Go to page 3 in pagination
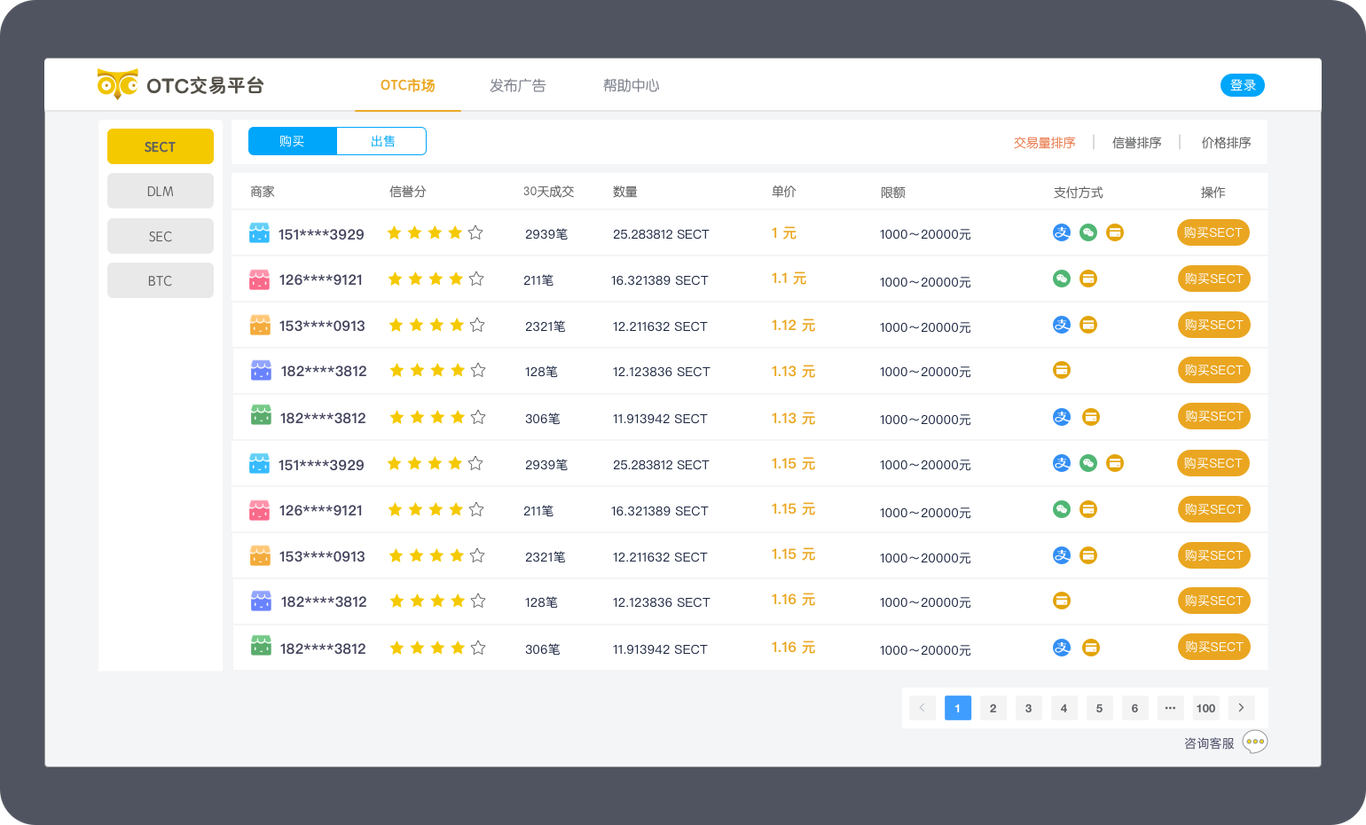 [1028, 708]
